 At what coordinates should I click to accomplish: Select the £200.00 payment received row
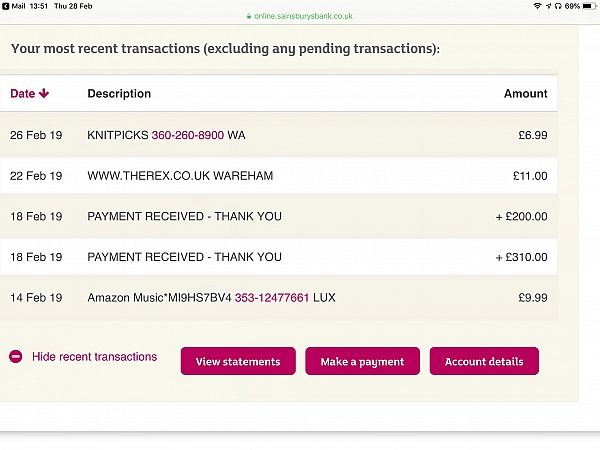coord(279,216)
